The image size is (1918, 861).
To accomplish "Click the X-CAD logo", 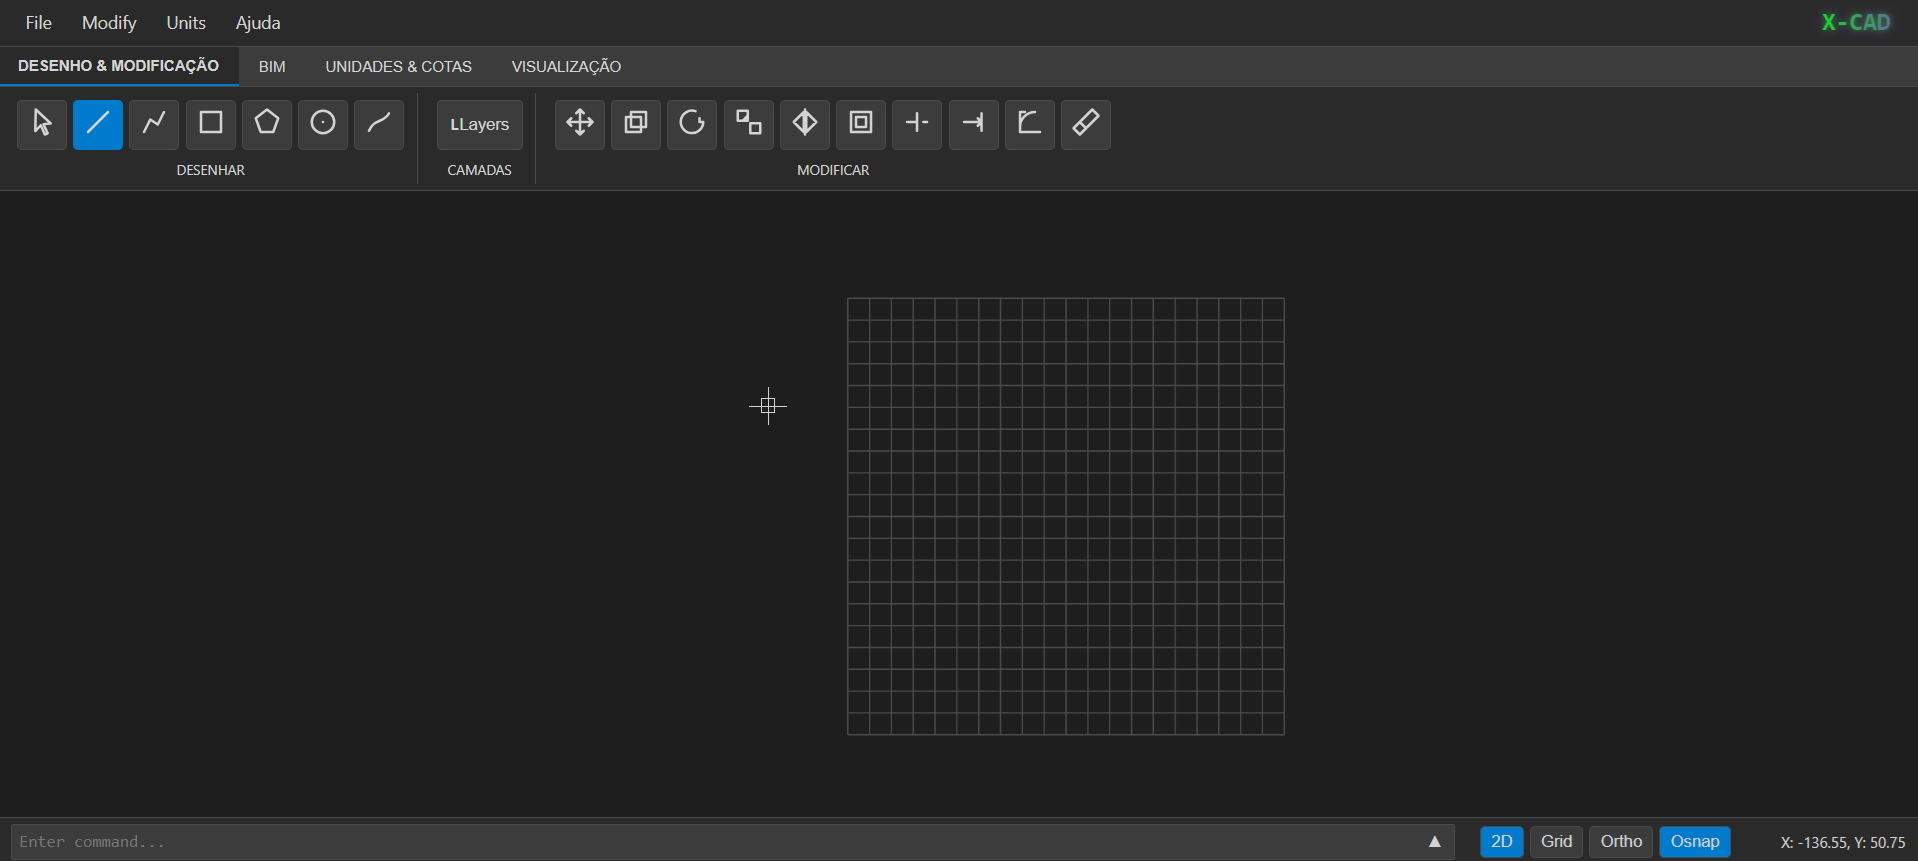I will click(x=1856, y=22).
